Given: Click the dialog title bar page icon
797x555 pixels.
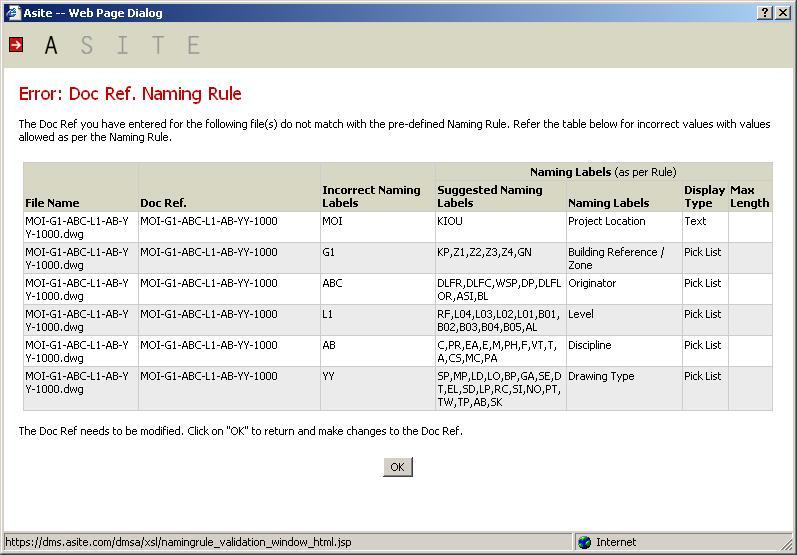Looking at the screenshot, I should click(x=12, y=12).
